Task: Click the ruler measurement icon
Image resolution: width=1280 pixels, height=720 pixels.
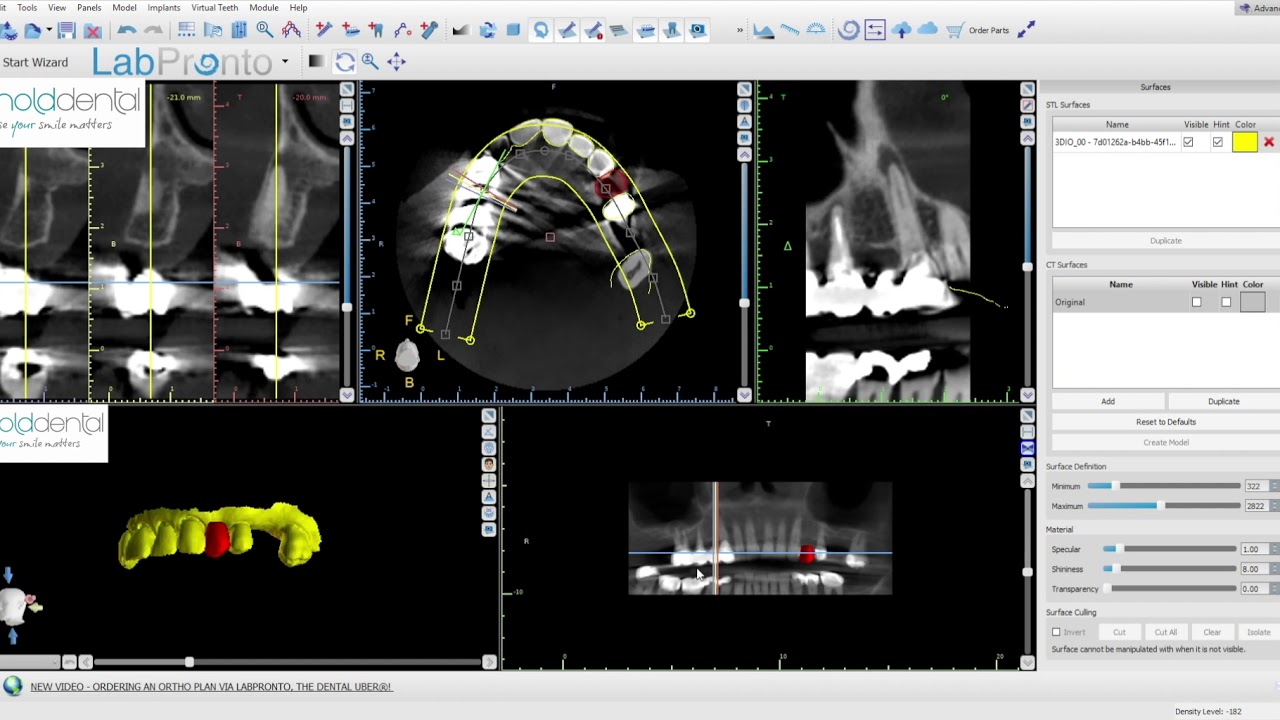Action: [790, 29]
